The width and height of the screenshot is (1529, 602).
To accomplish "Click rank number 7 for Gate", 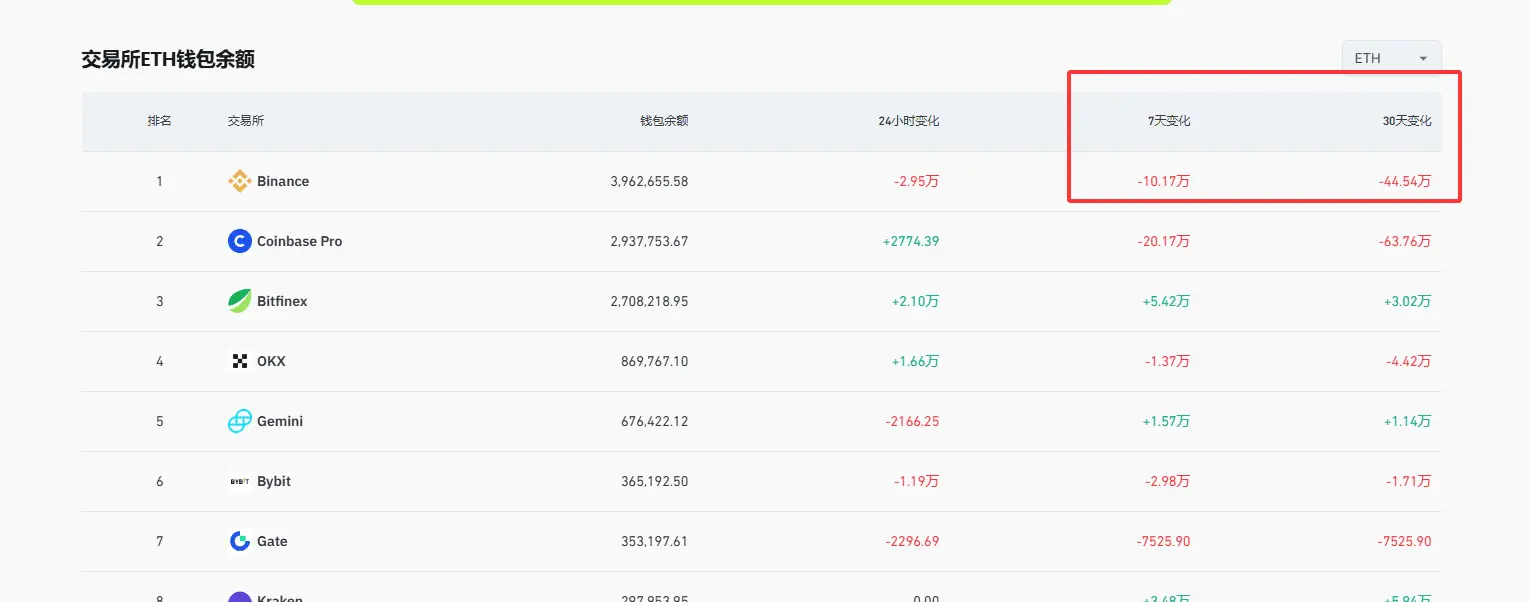I will pyautogui.click(x=160, y=541).
